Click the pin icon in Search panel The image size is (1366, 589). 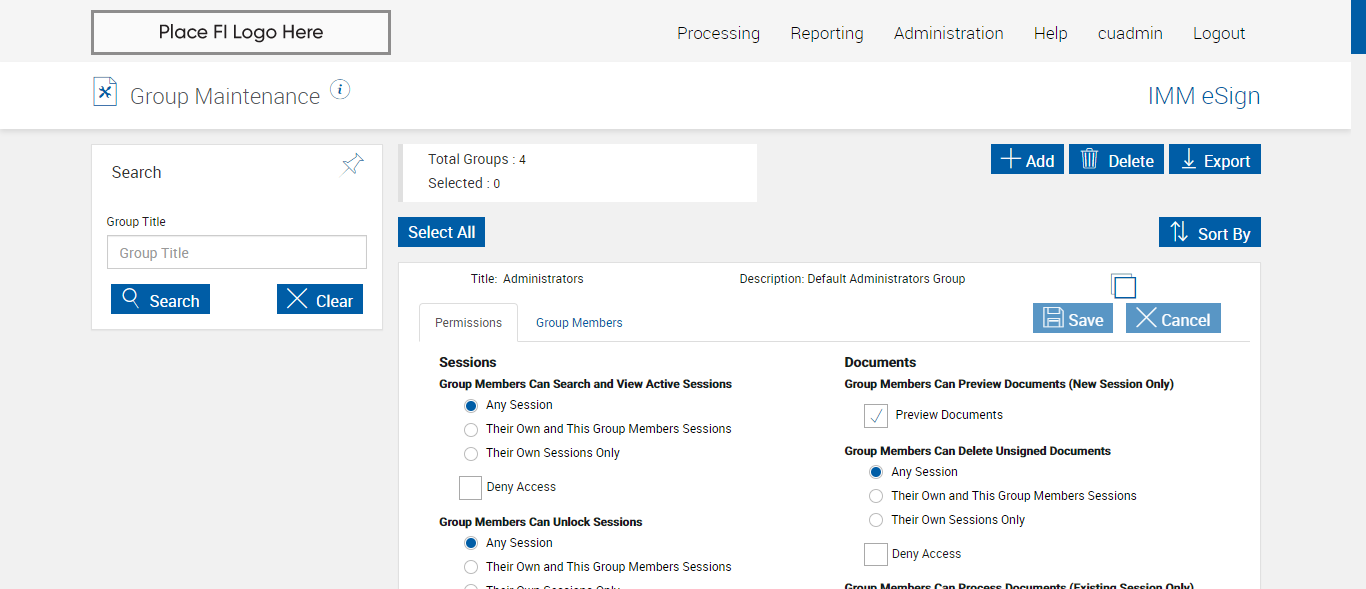click(x=352, y=165)
